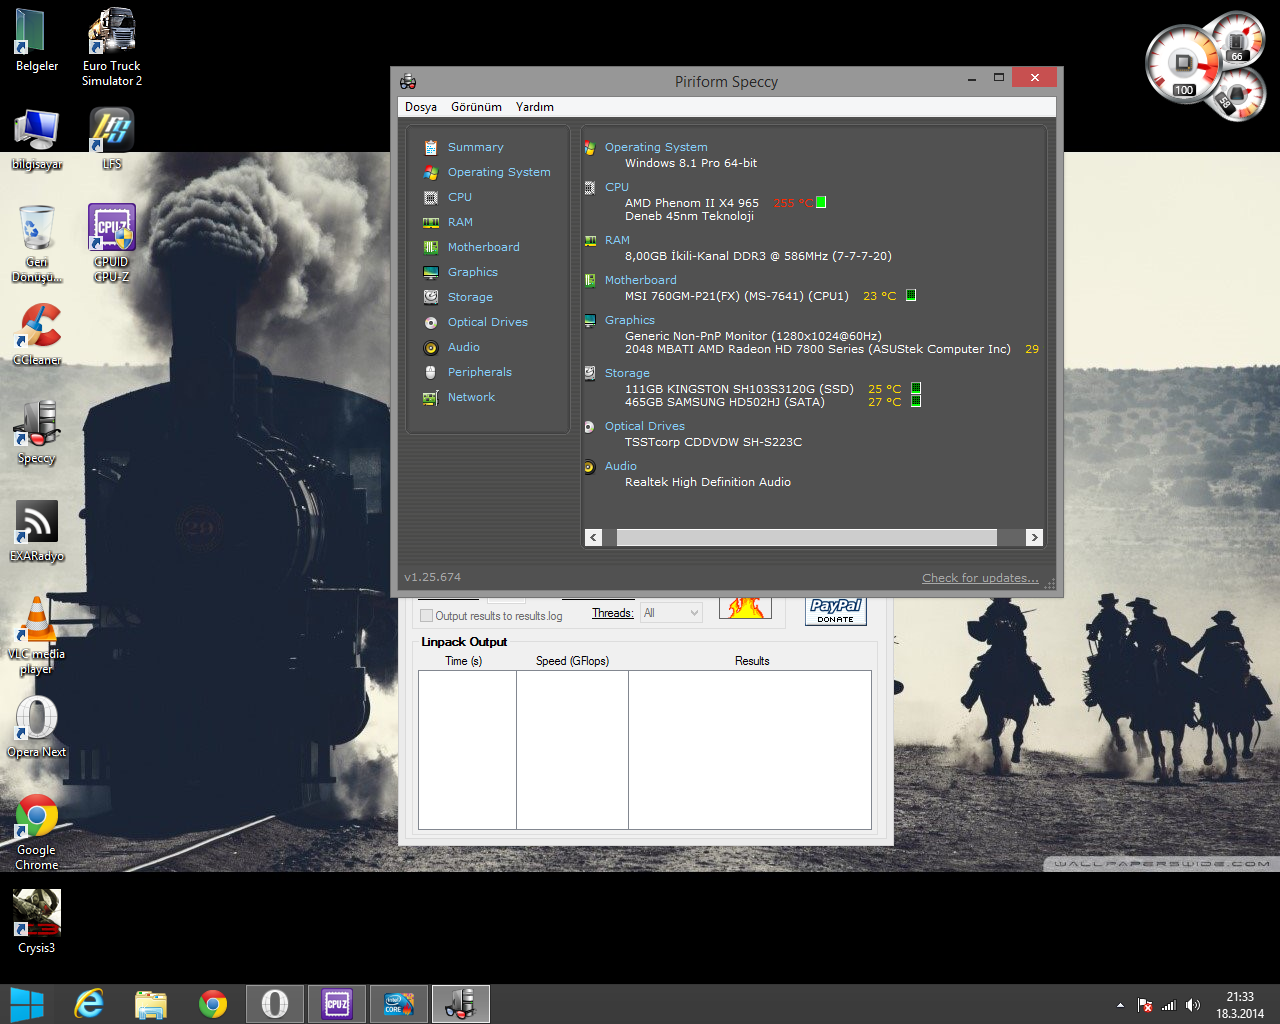Click the Motherboard heading in summary pane
The width and height of the screenshot is (1280, 1024).
(641, 280)
